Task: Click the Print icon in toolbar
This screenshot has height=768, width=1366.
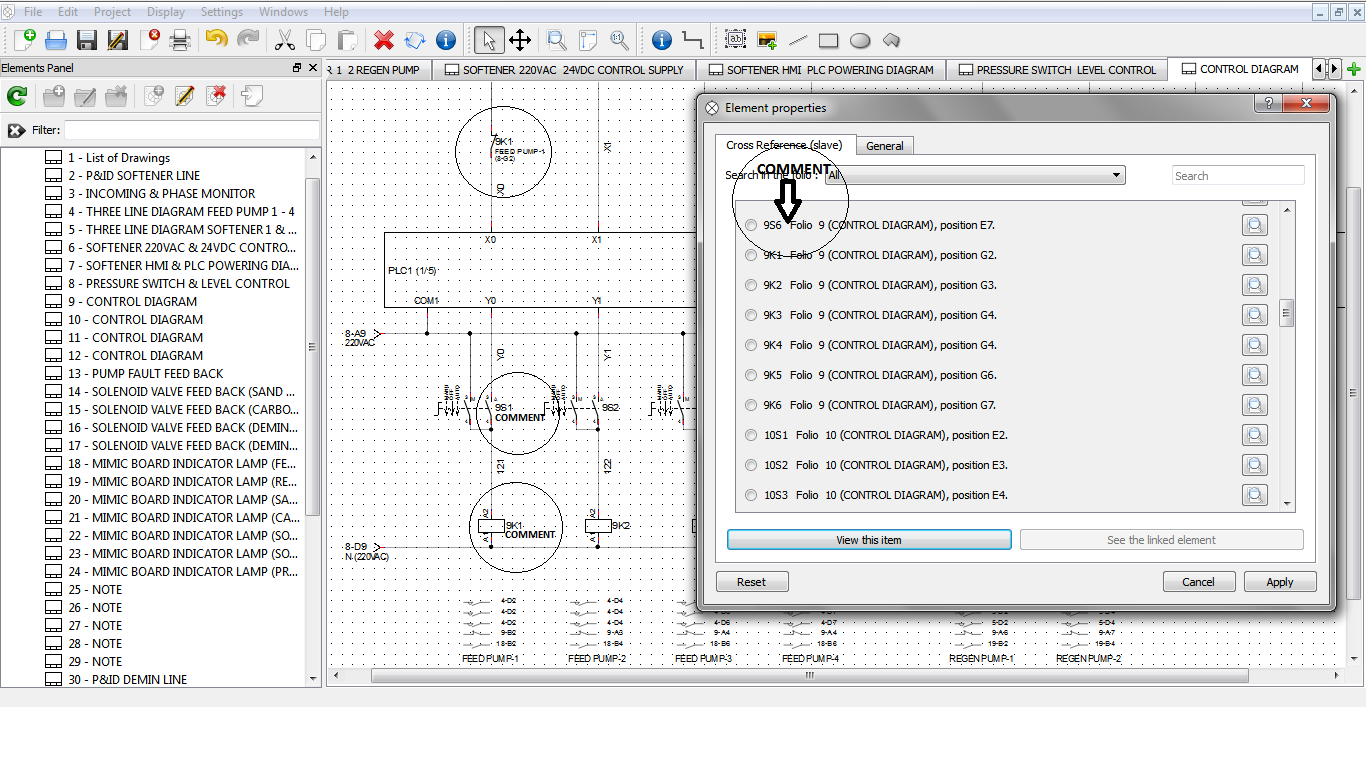Action: tap(180, 40)
